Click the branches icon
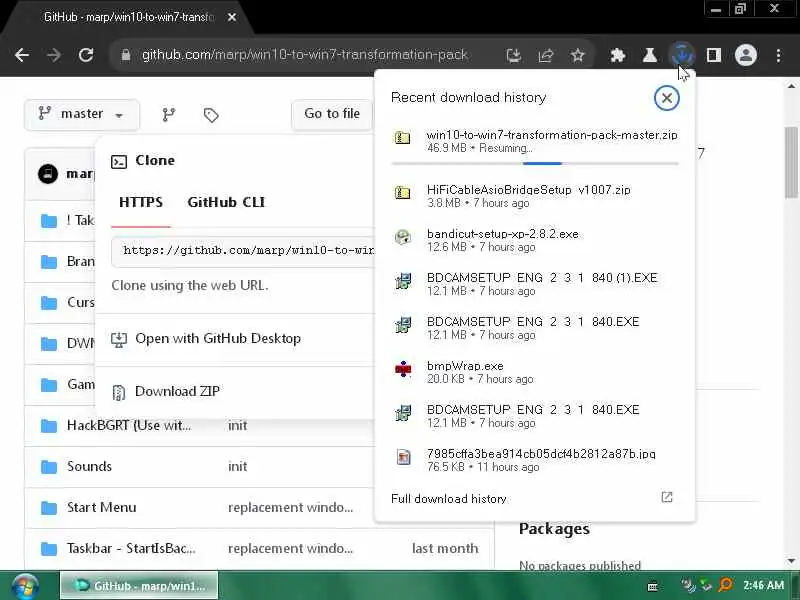 coord(168,115)
